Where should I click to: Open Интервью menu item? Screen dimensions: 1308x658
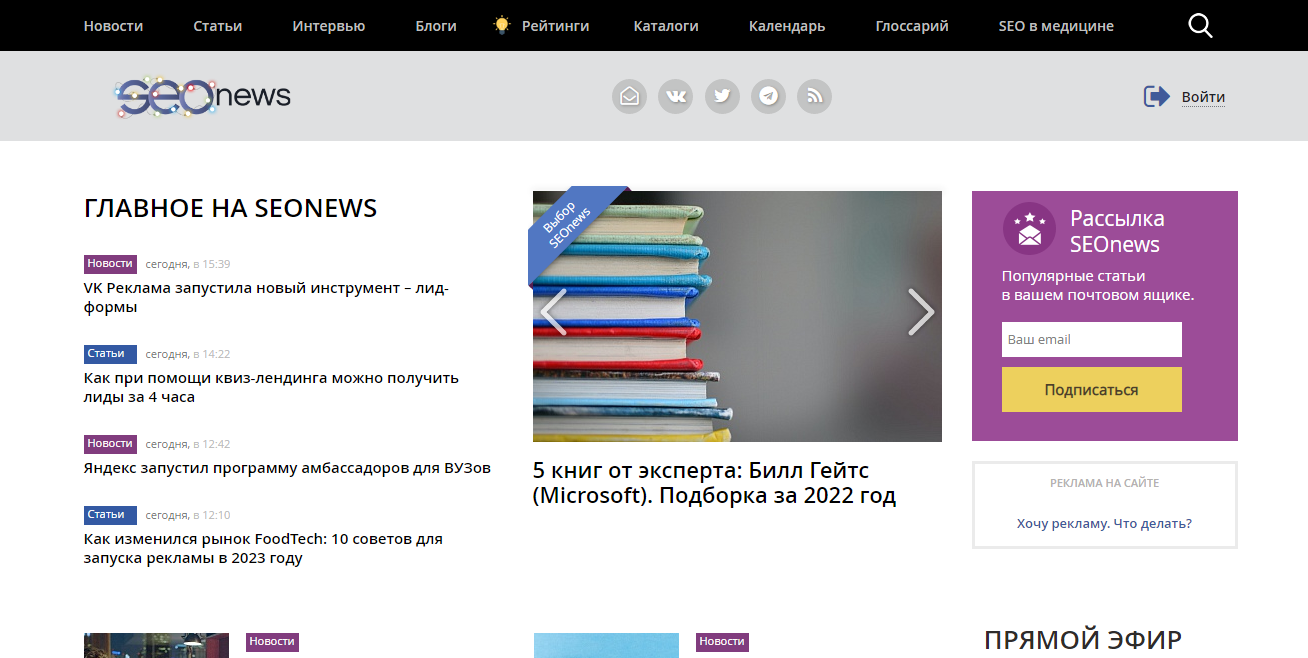click(329, 26)
